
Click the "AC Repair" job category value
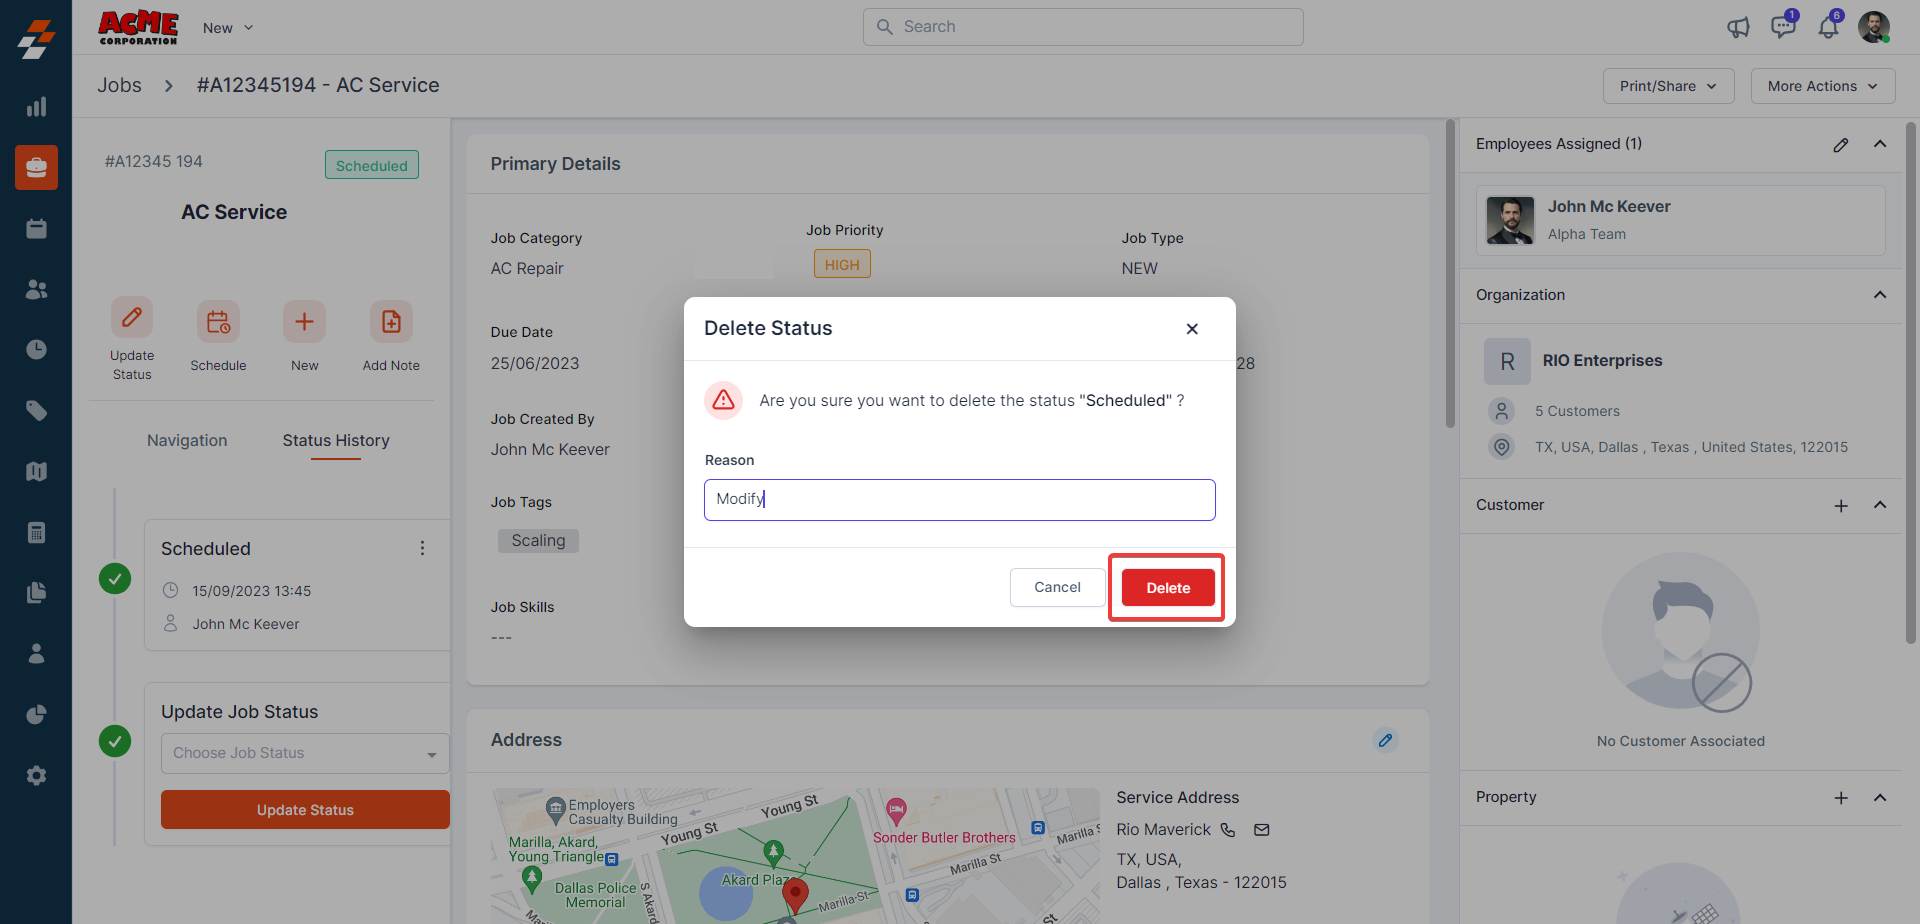(527, 268)
